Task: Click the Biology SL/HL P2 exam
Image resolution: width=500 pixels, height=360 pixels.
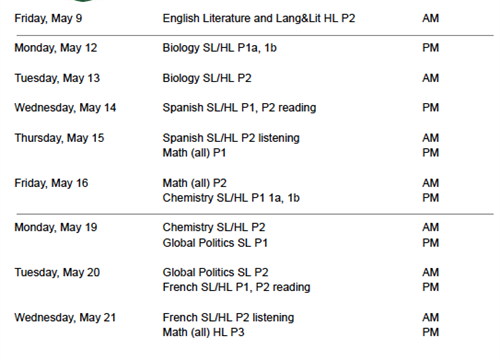Action: (207, 78)
